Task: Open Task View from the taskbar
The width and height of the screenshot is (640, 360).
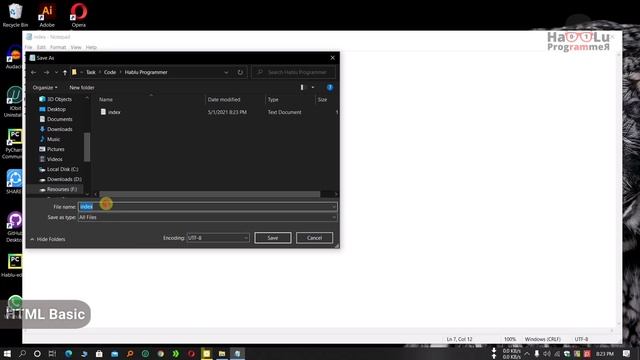Action: pos(52,353)
